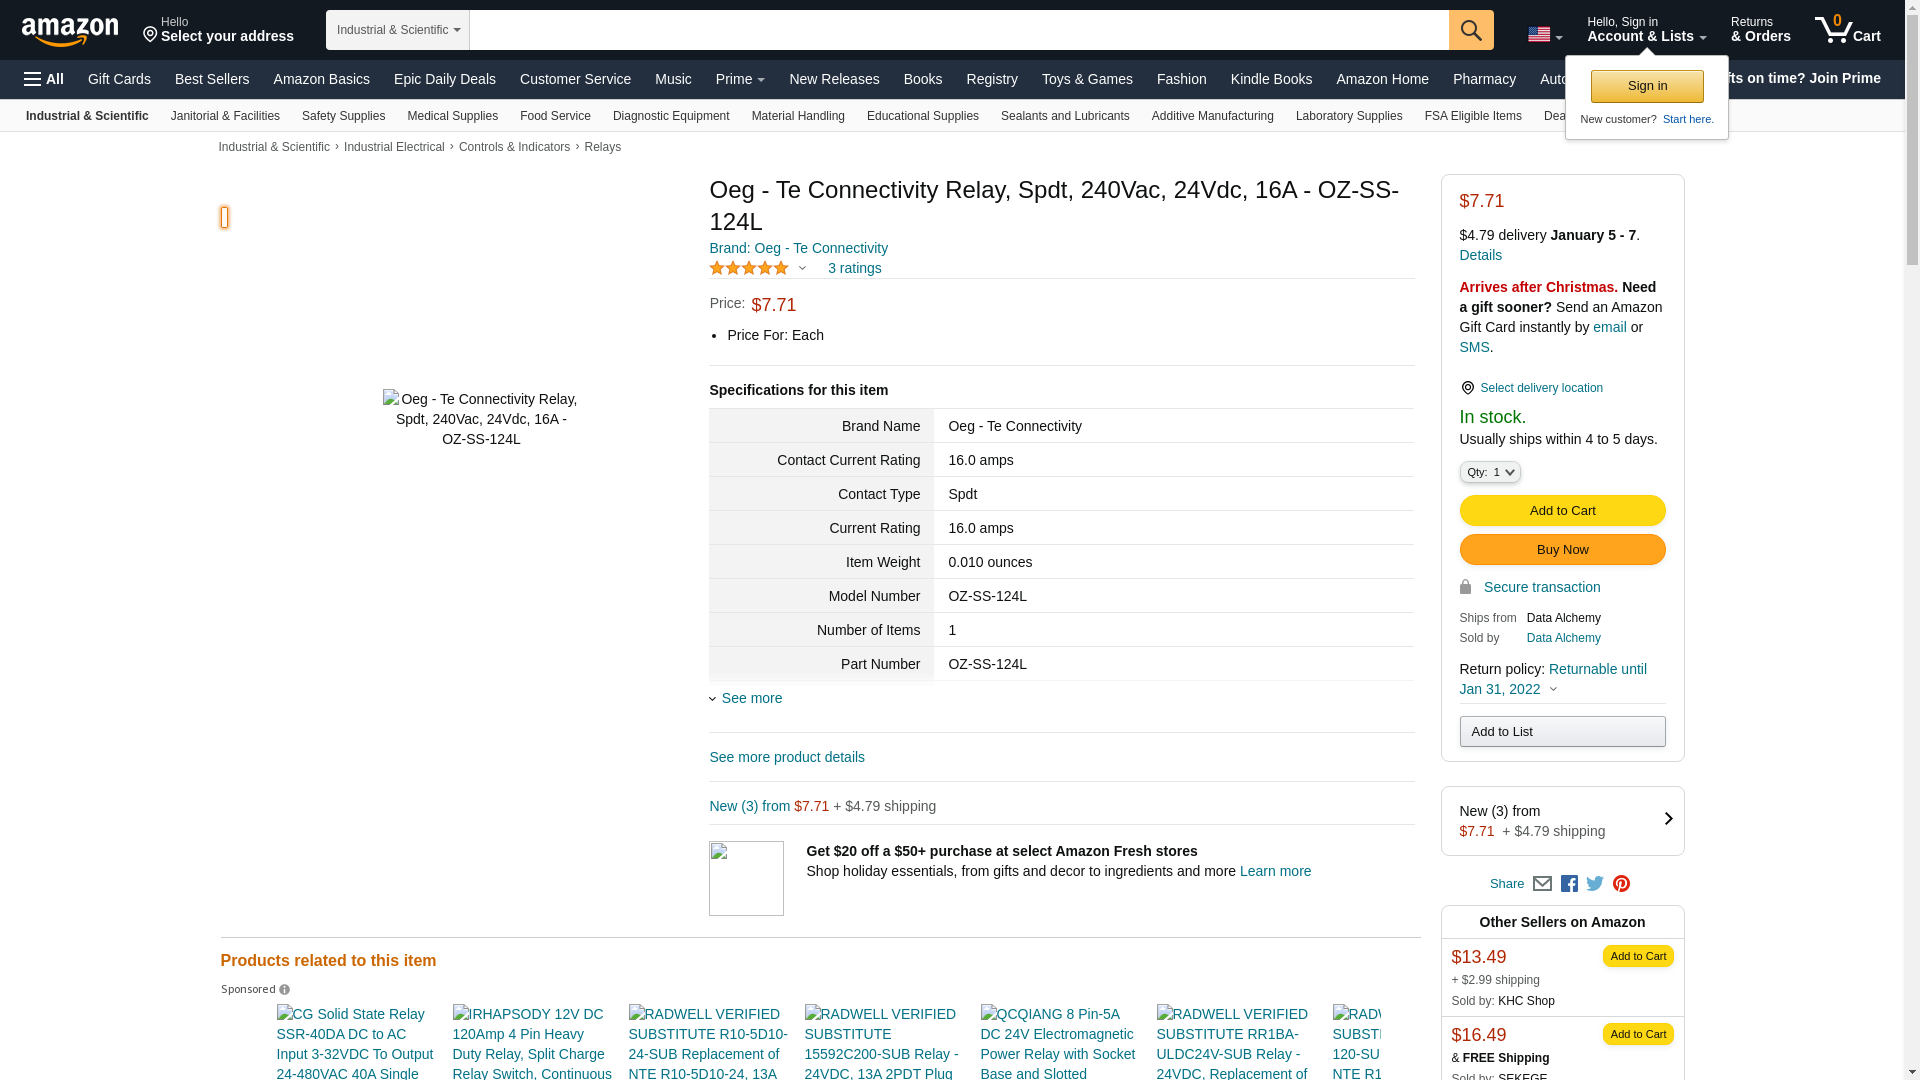Open New (3) from offers chevron
Viewport: 1920px width, 1080px height.
pos(1668,819)
